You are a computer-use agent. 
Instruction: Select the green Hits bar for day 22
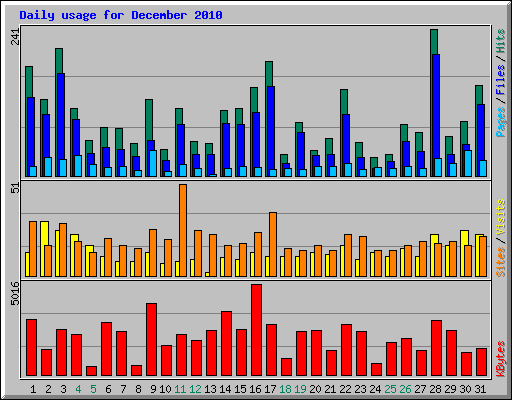pyautogui.click(x=344, y=102)
